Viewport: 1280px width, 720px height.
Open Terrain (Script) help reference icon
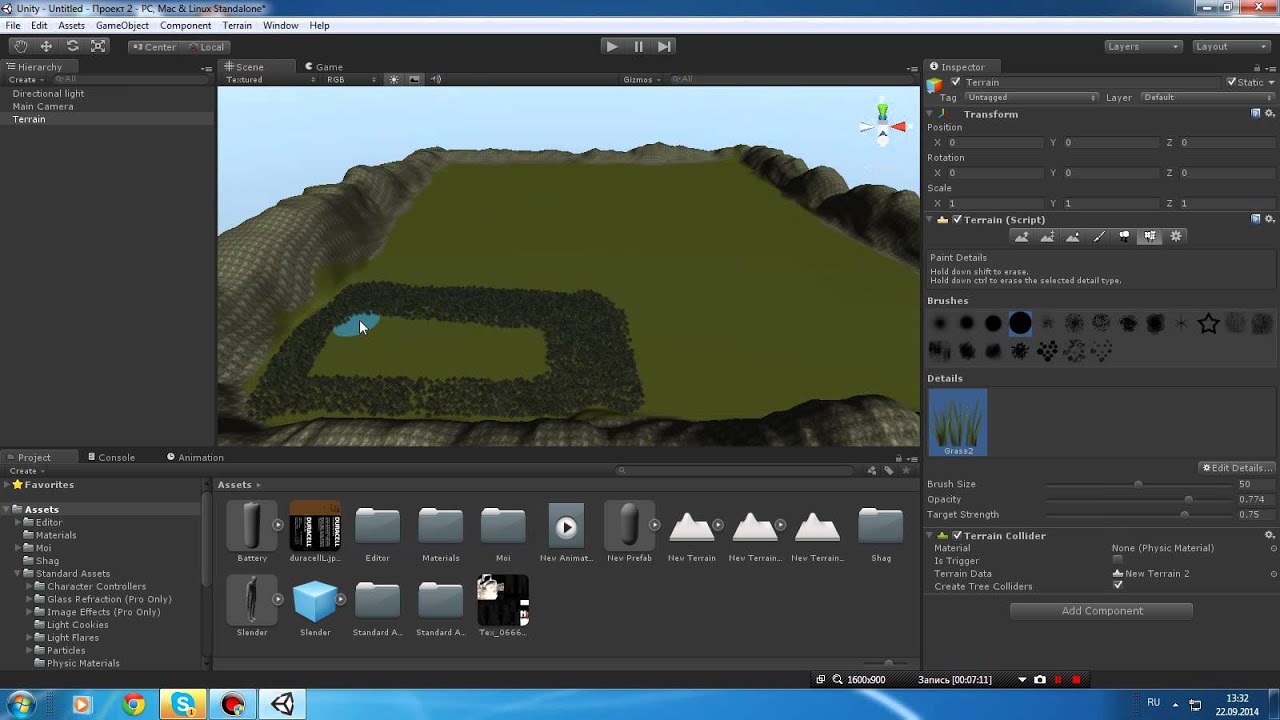tap(1256, 219)
